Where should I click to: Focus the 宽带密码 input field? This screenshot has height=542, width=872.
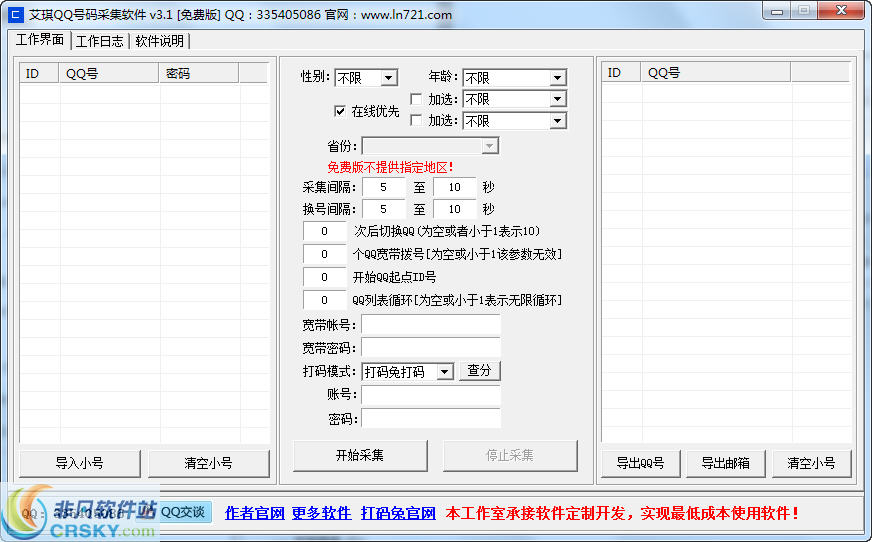[x=430, y=347]
